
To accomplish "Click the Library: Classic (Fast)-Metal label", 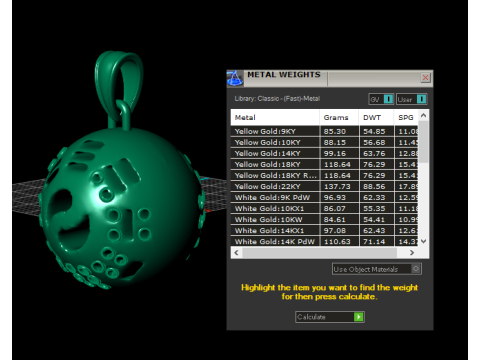I will (x=277, y=99).
